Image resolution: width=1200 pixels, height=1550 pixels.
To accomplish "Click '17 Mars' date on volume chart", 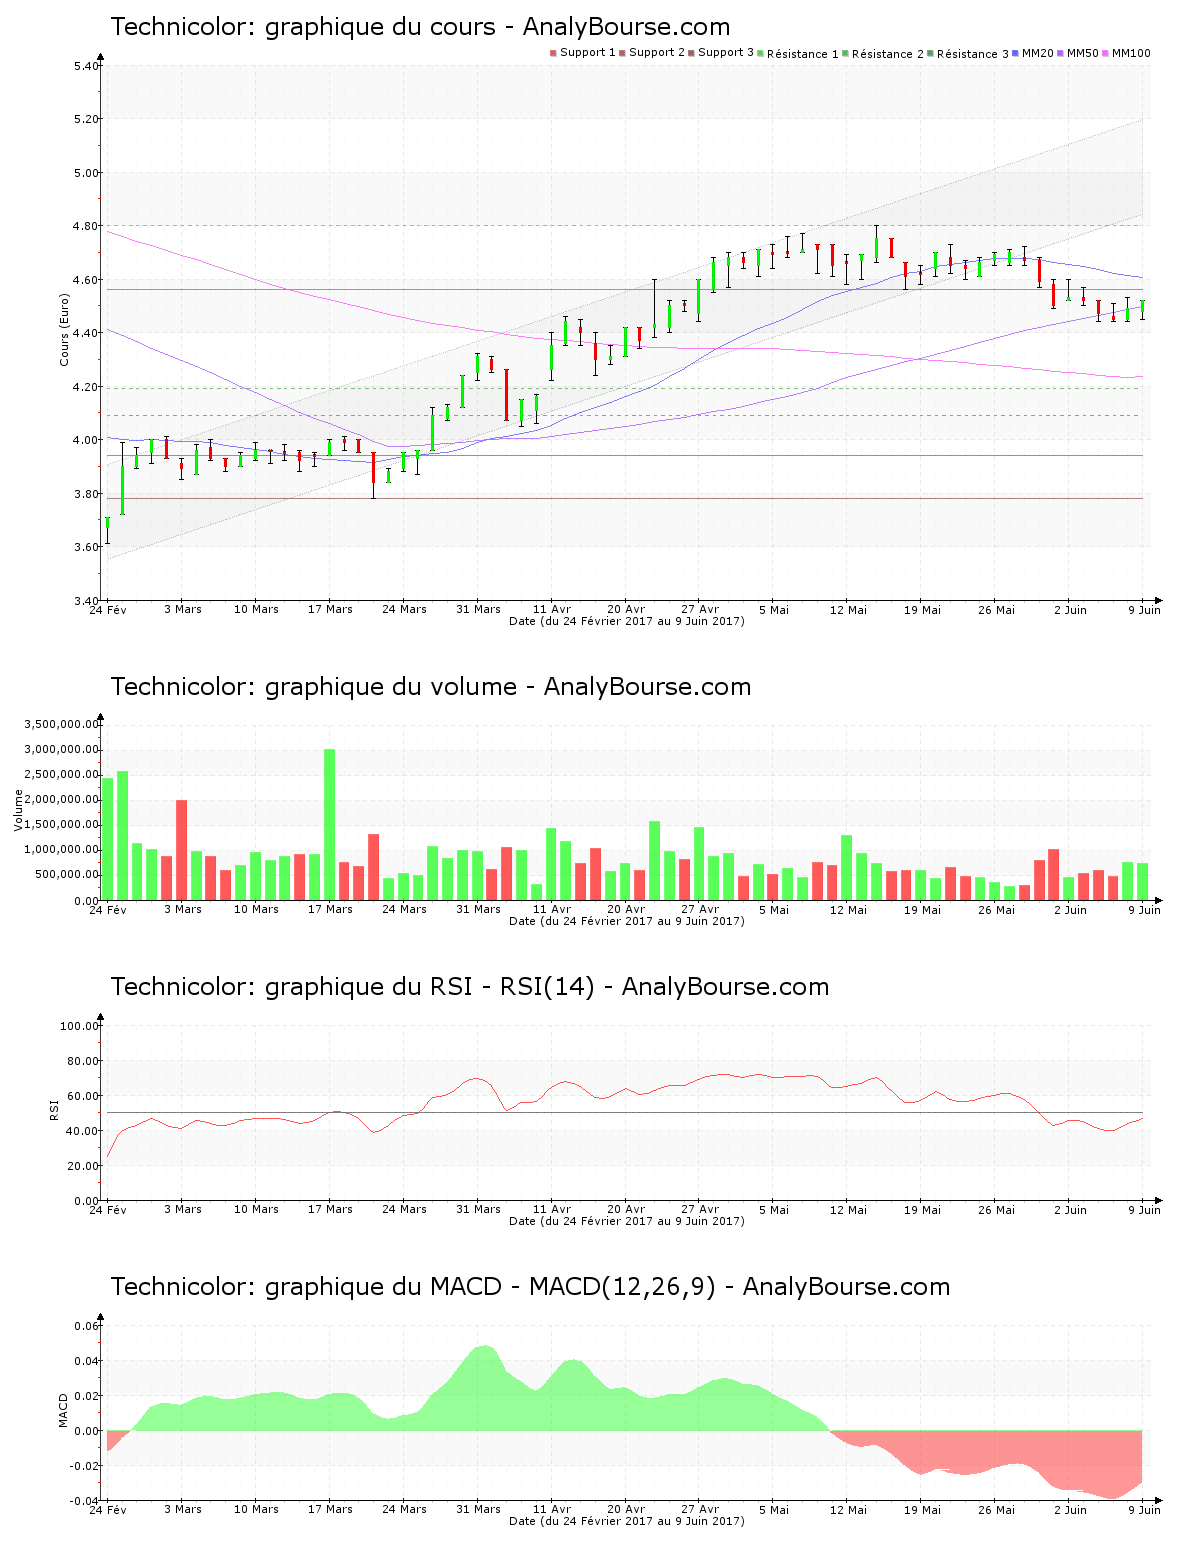I will (x=330, y=909).
